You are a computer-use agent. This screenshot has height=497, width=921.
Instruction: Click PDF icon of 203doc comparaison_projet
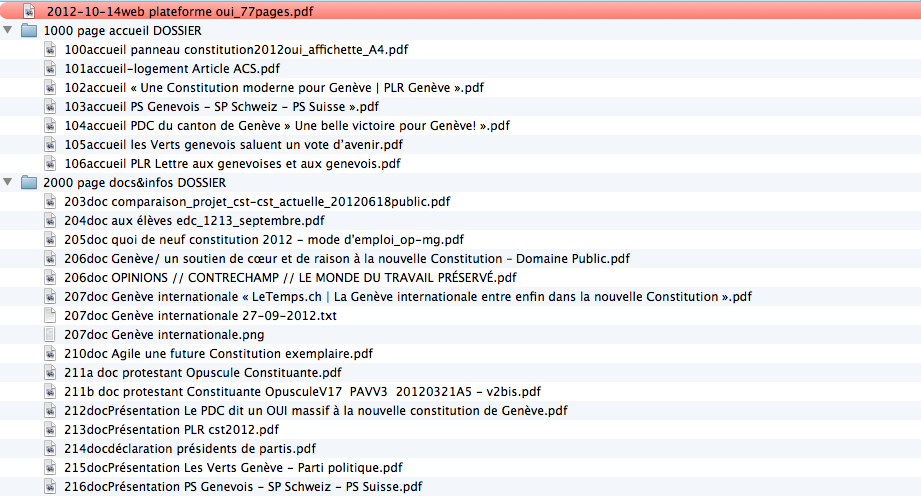tap(51, 202)
